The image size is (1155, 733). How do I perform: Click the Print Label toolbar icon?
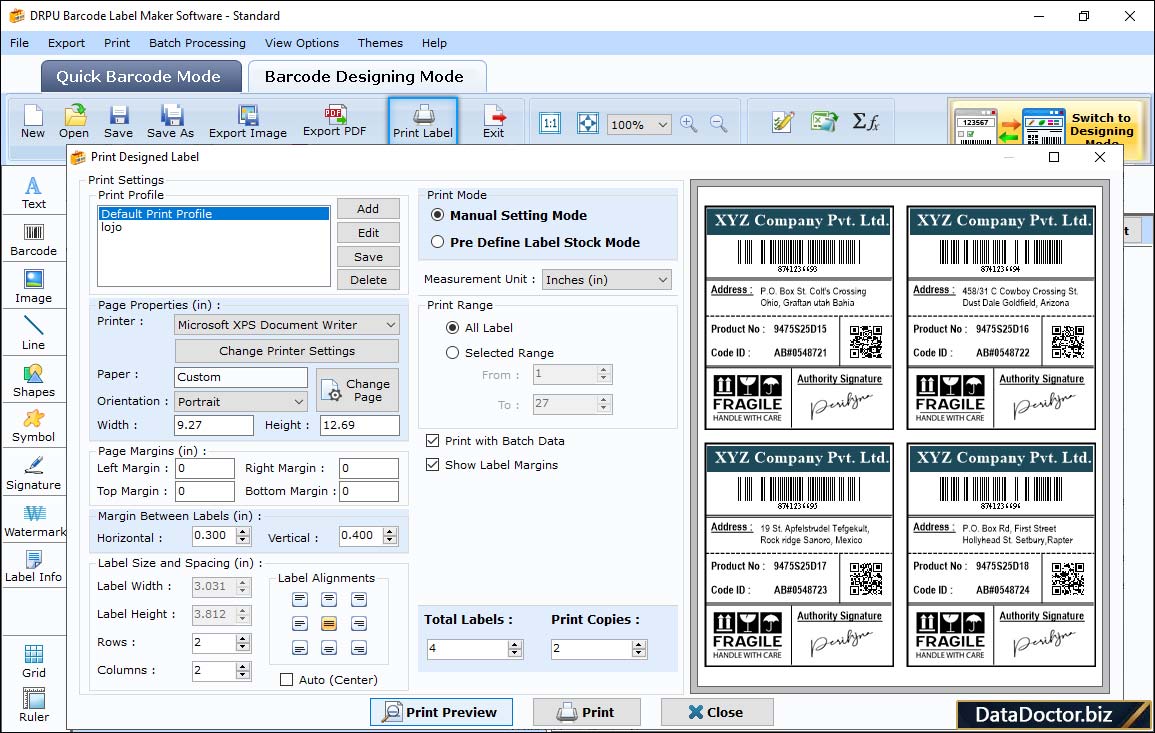423,122
